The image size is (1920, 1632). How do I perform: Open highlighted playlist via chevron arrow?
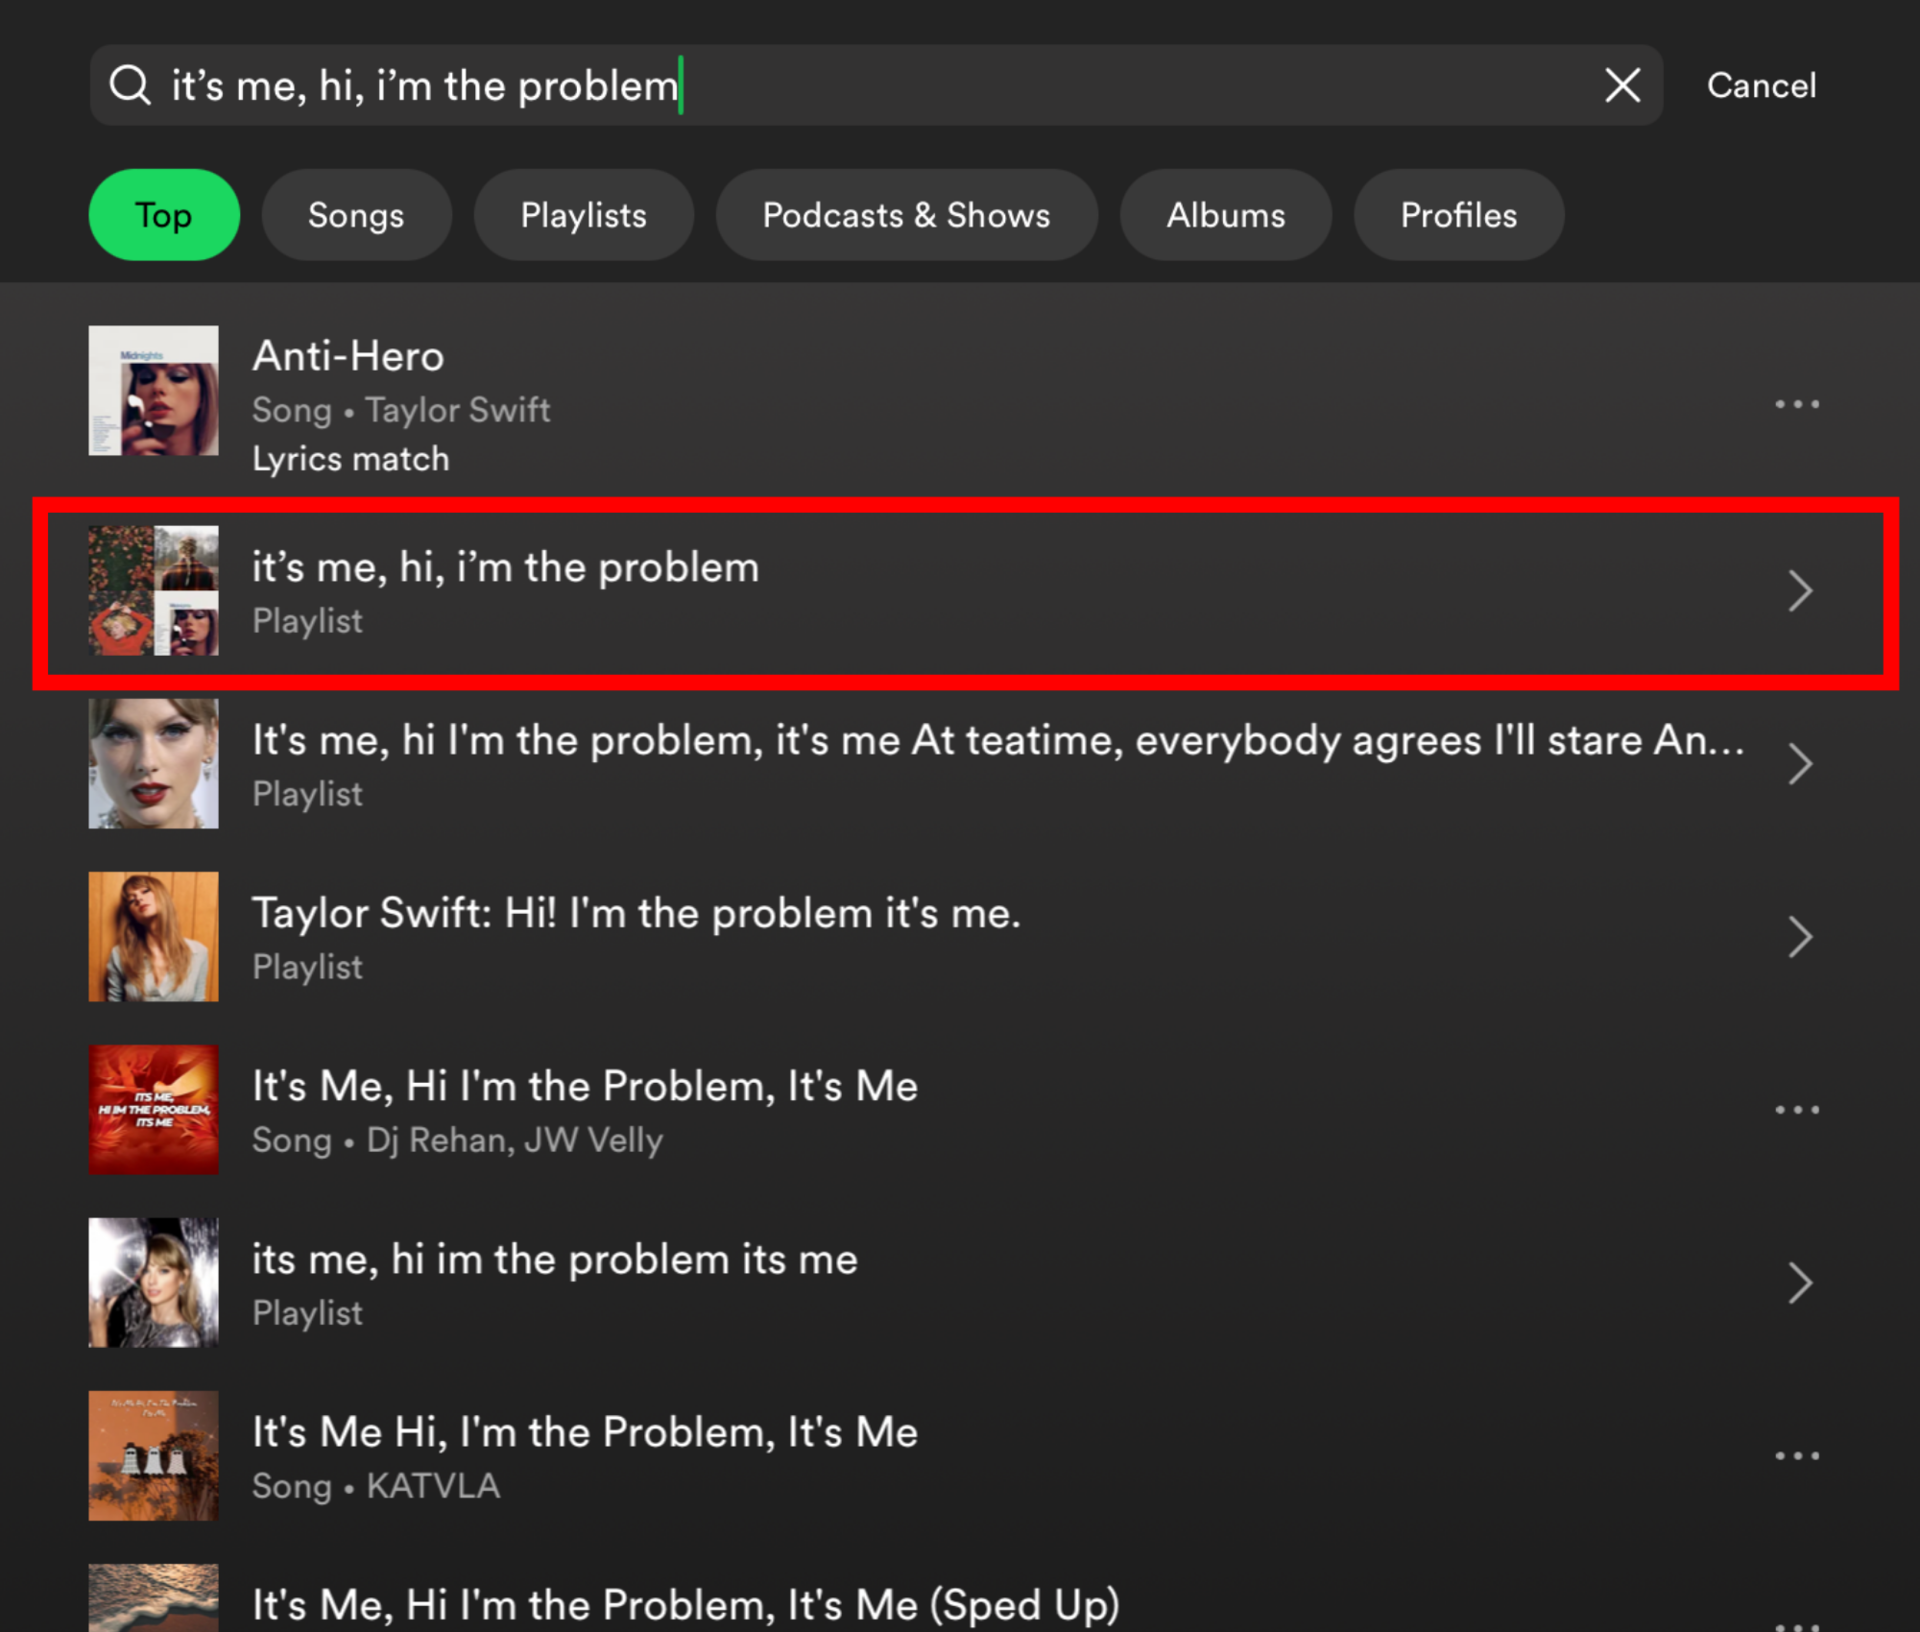[x=1799, y=591]
